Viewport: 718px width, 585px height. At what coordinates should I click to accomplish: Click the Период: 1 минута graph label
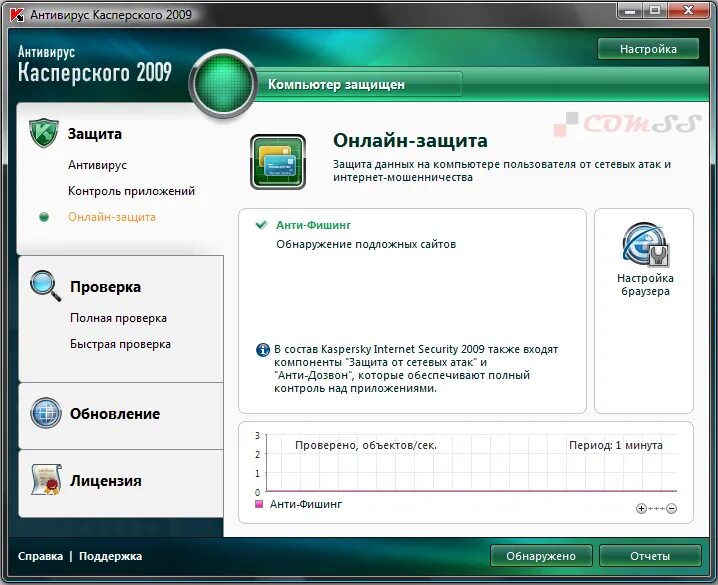click(x=615, y=445)
